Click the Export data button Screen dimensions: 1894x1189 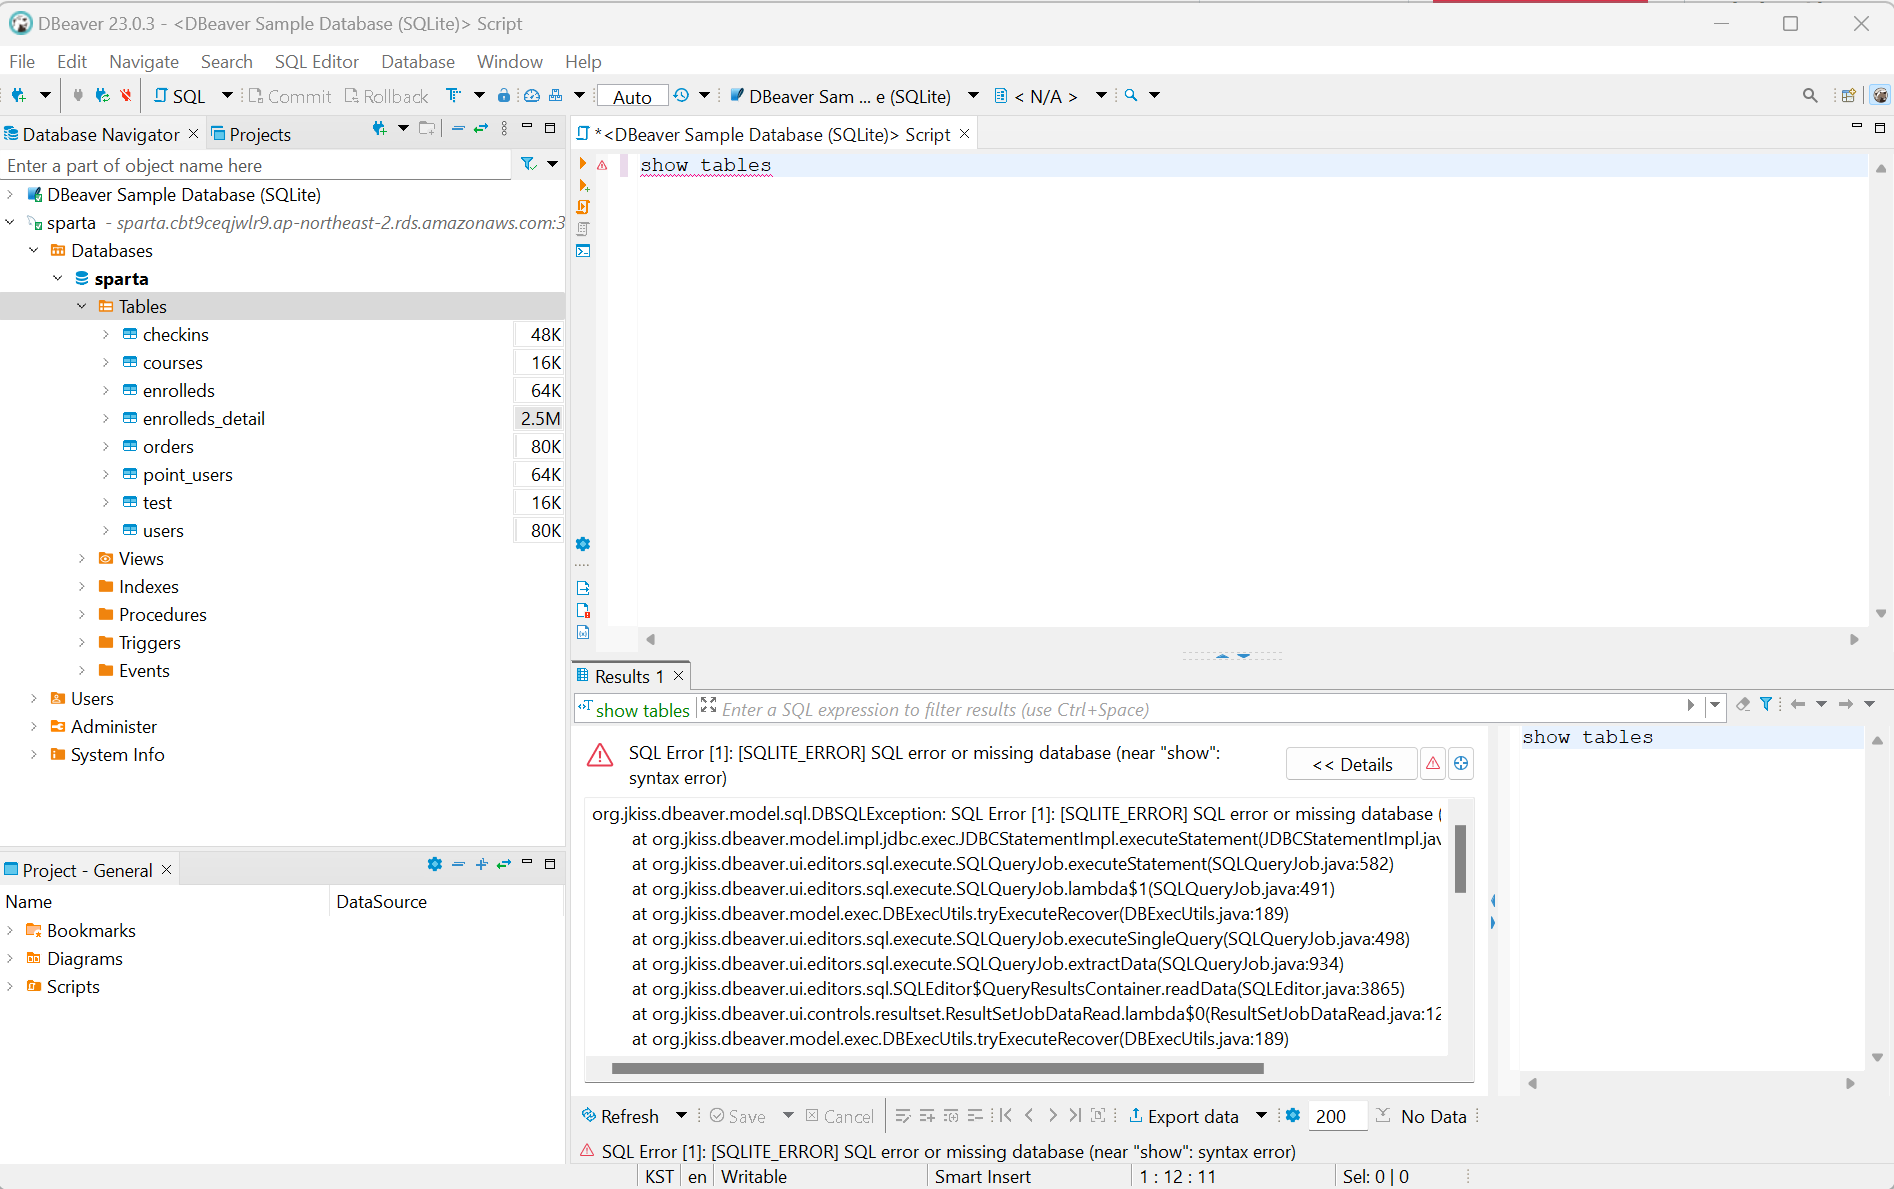(1184, 1116)
